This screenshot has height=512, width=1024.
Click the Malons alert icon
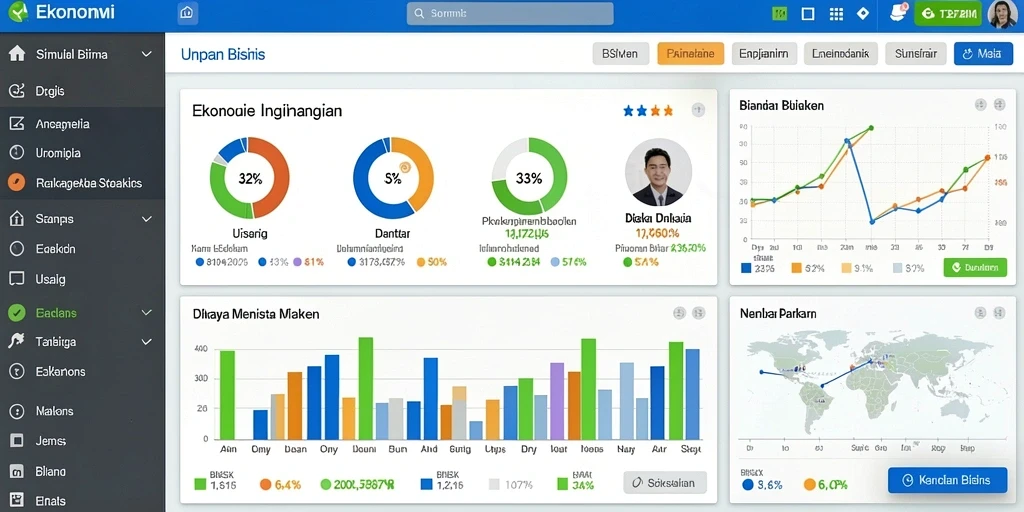(16, 411)
